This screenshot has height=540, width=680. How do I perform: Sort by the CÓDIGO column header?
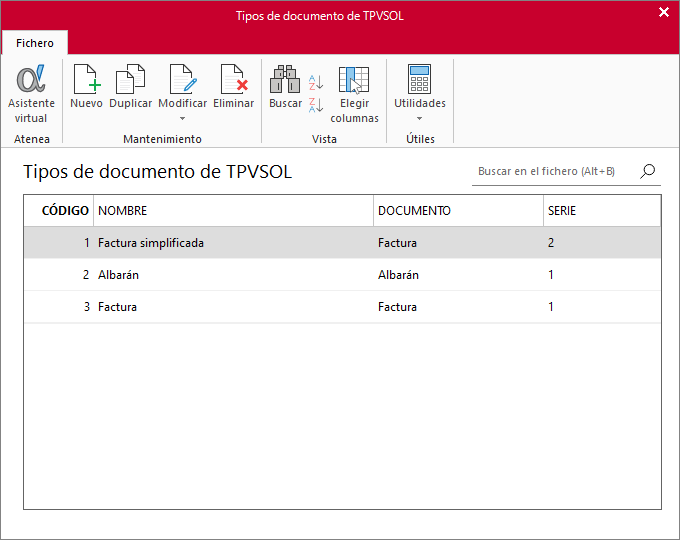(59, 211)
